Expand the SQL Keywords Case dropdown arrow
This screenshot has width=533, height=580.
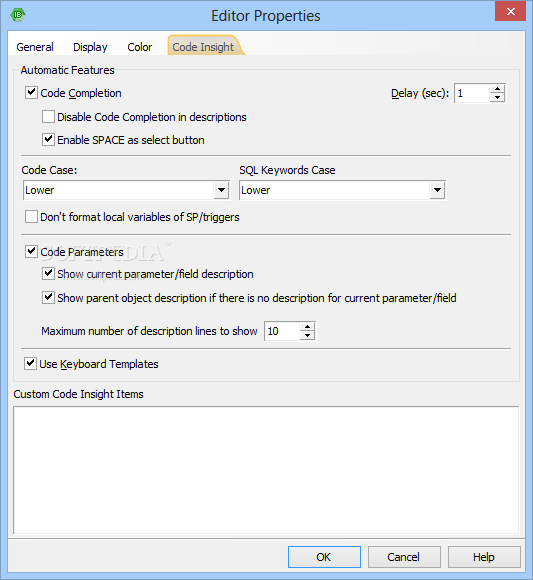point(437,190)
